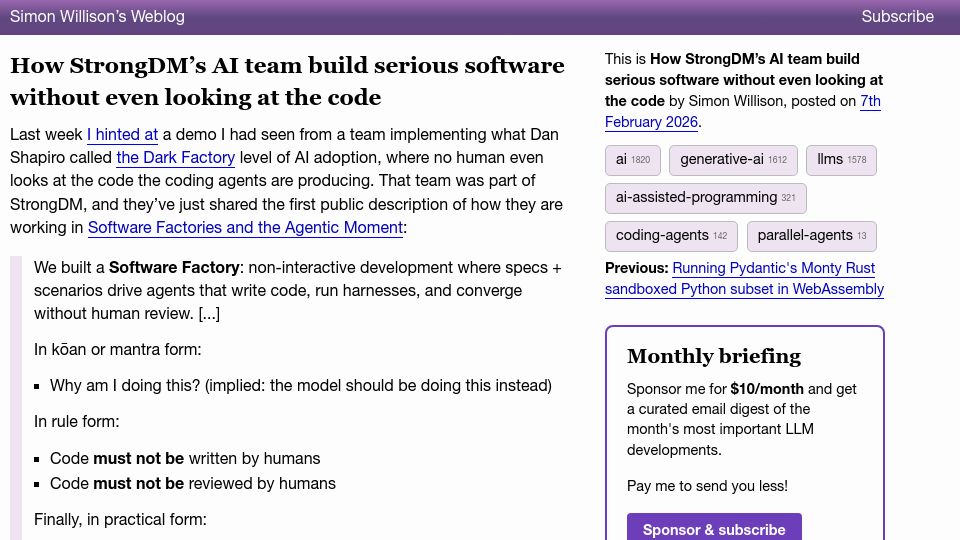Image resolution: width=960 pixels, height=540 pixels.
Task: Select the 'llms' tag
Action: [x=841, y=160]
